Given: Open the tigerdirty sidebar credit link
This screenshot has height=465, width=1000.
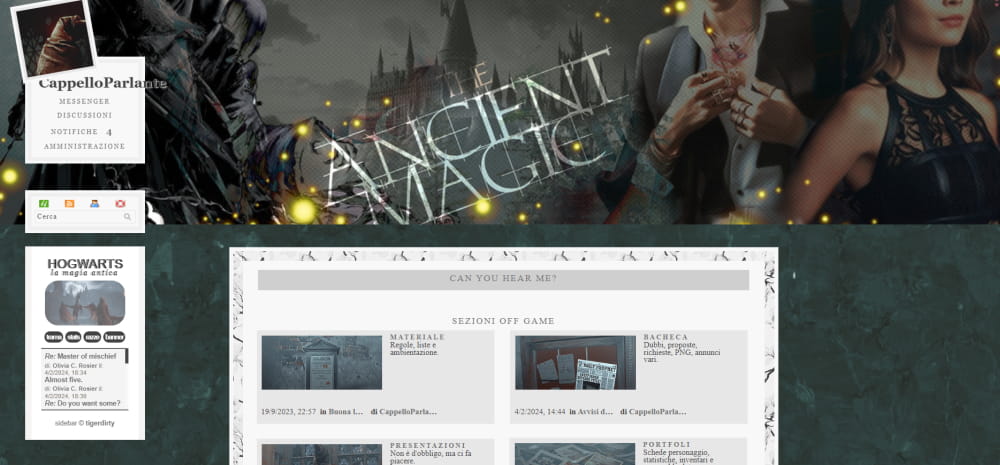Looking at the screenshot, I should (100, 423).
